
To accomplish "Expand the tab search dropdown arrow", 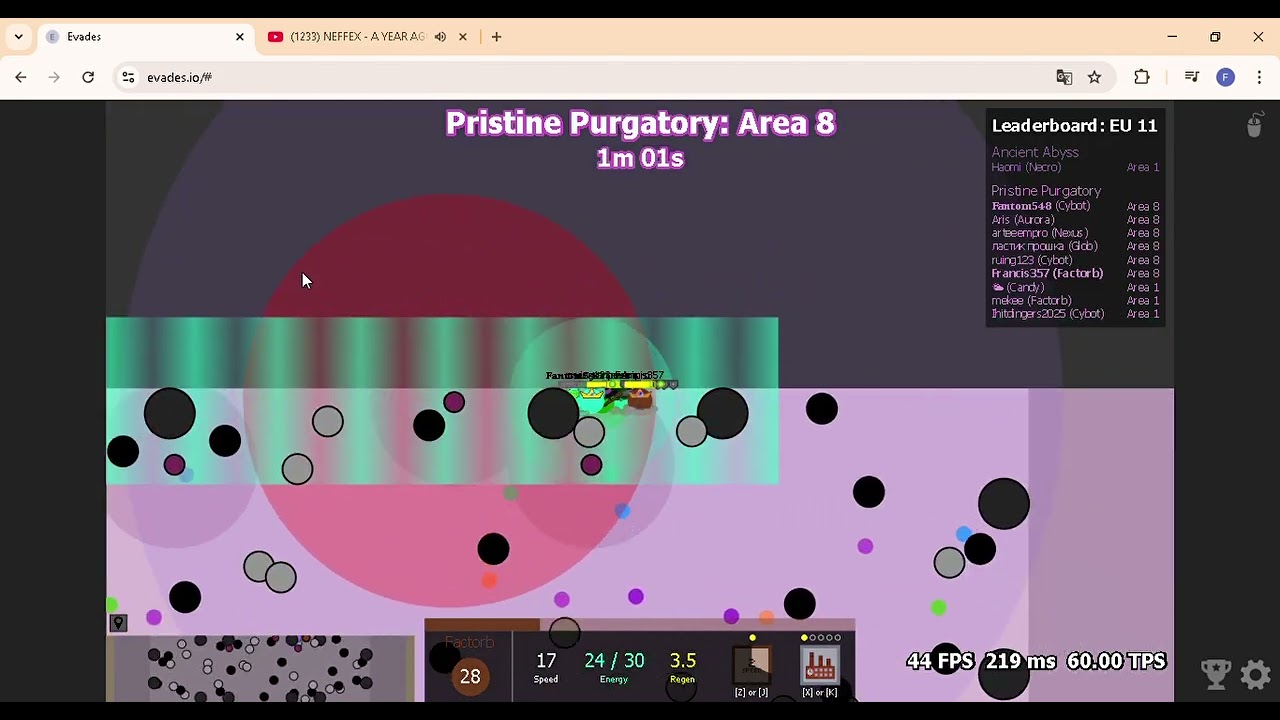I will pos(18,37).
